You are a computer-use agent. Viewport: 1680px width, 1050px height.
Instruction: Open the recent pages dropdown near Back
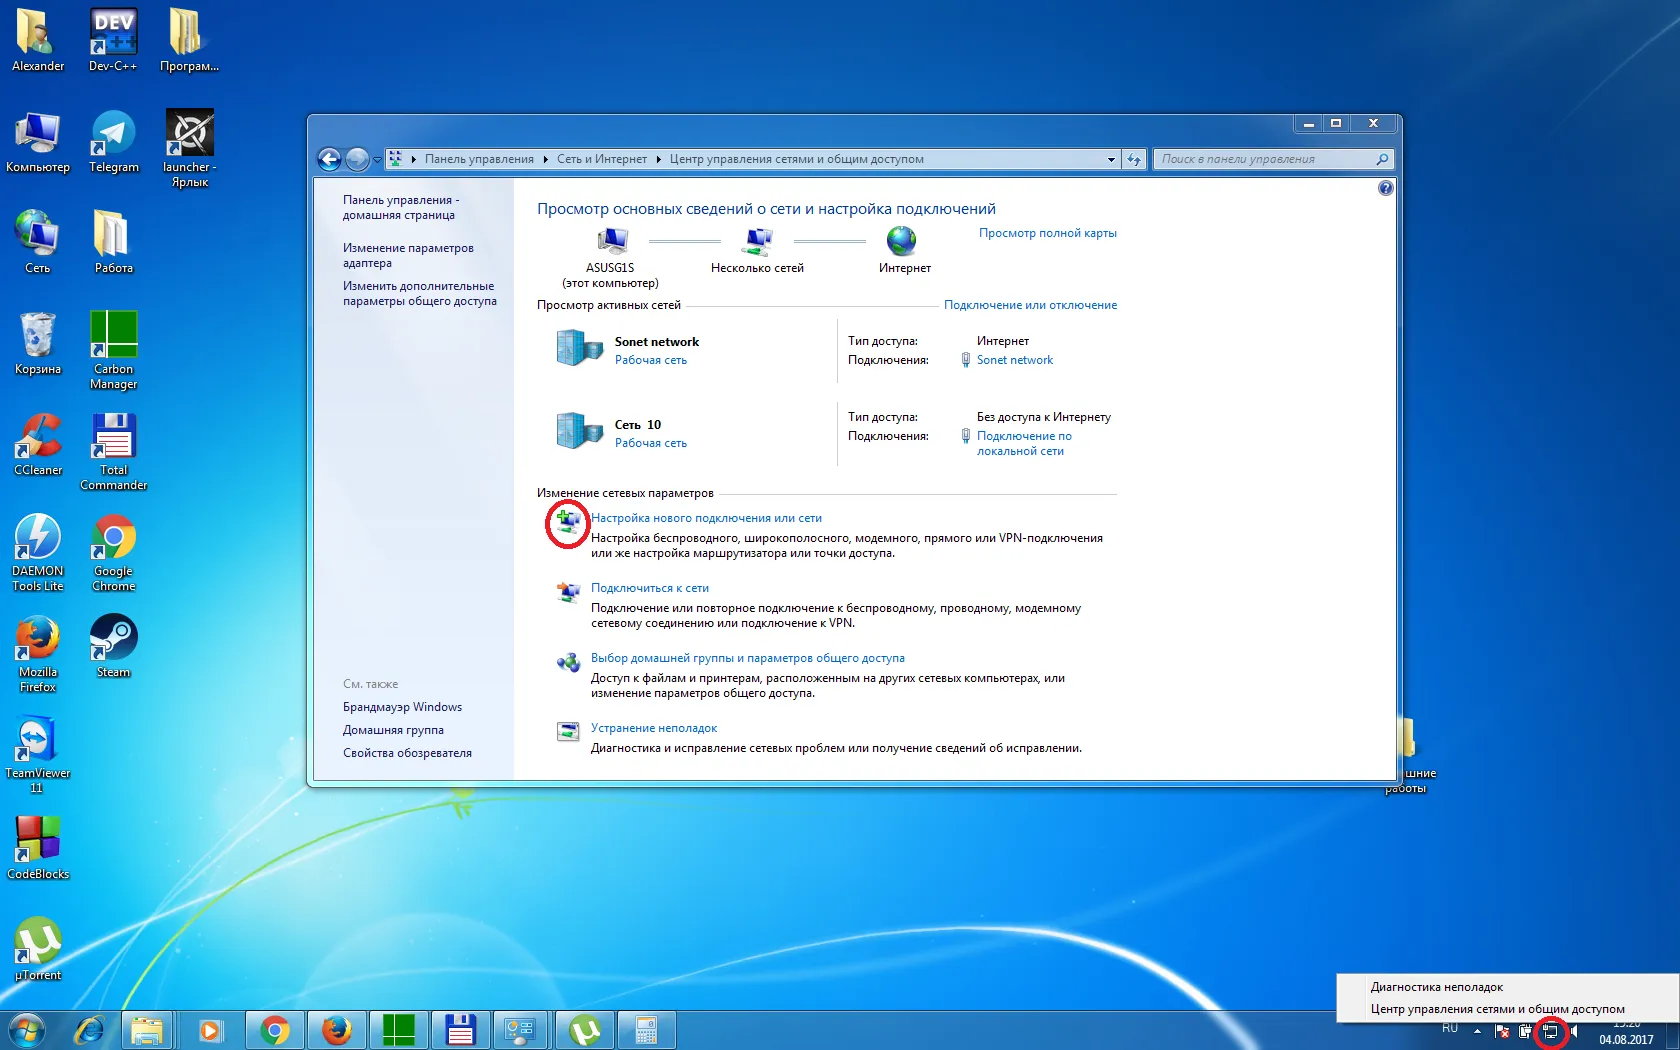pyautogui.click(x=377, y=160)
